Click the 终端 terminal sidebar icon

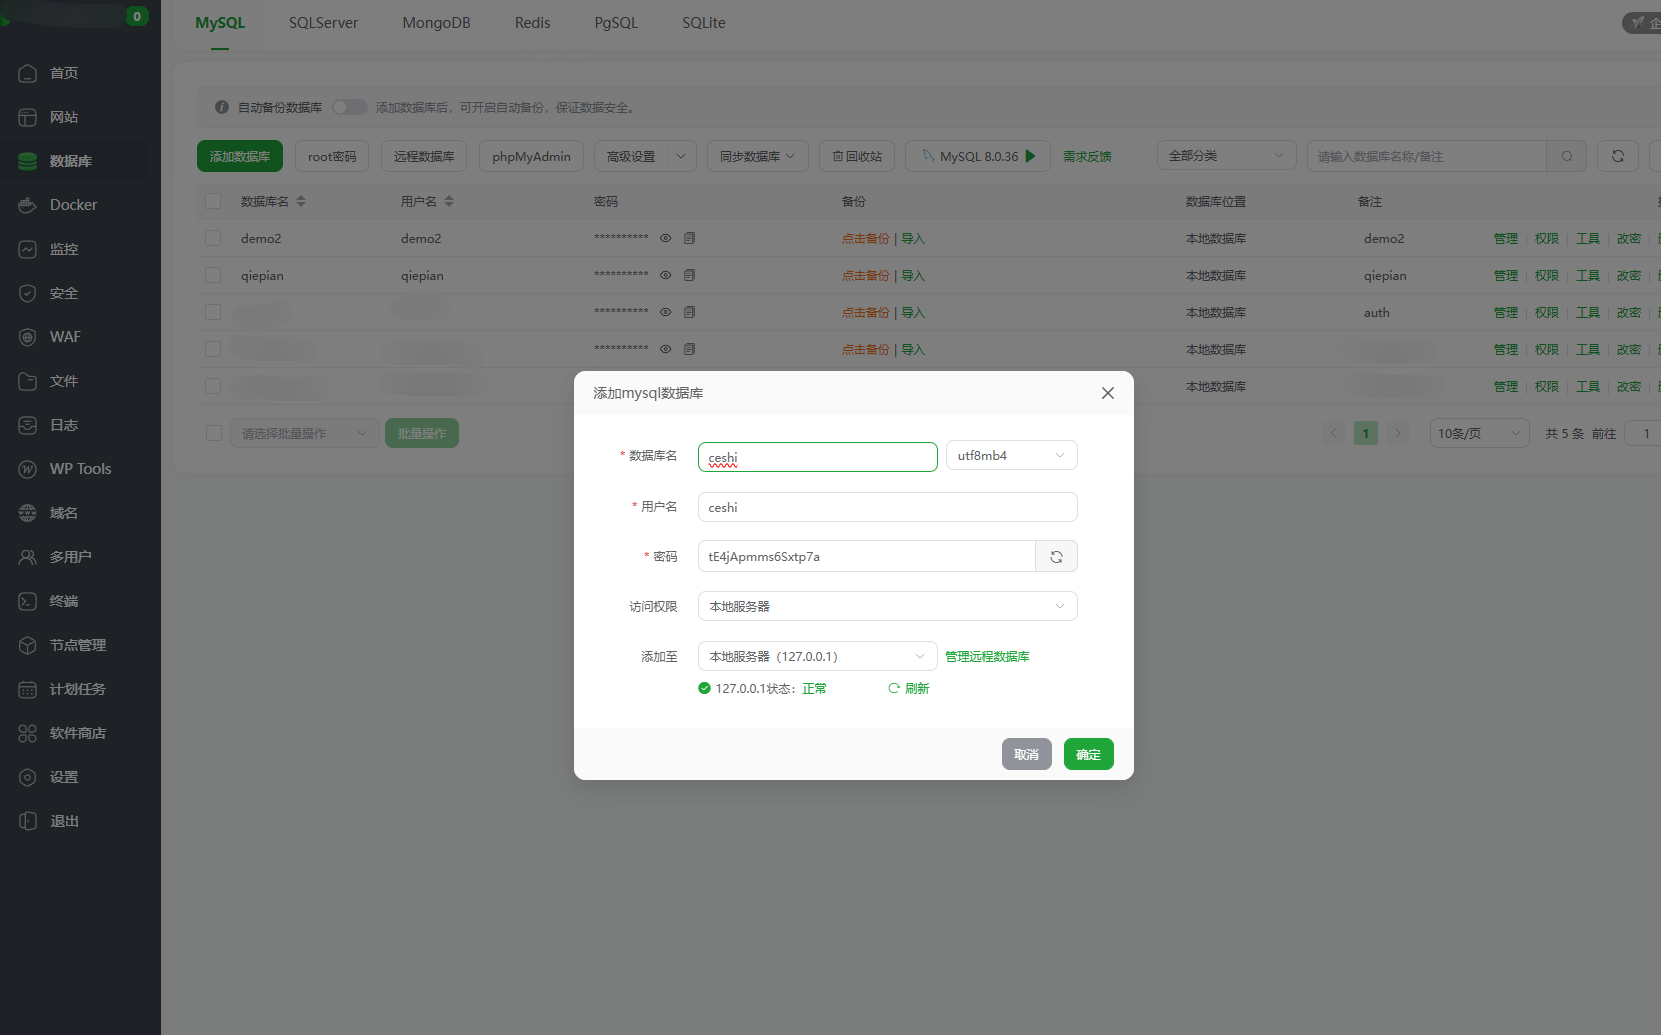28,601
